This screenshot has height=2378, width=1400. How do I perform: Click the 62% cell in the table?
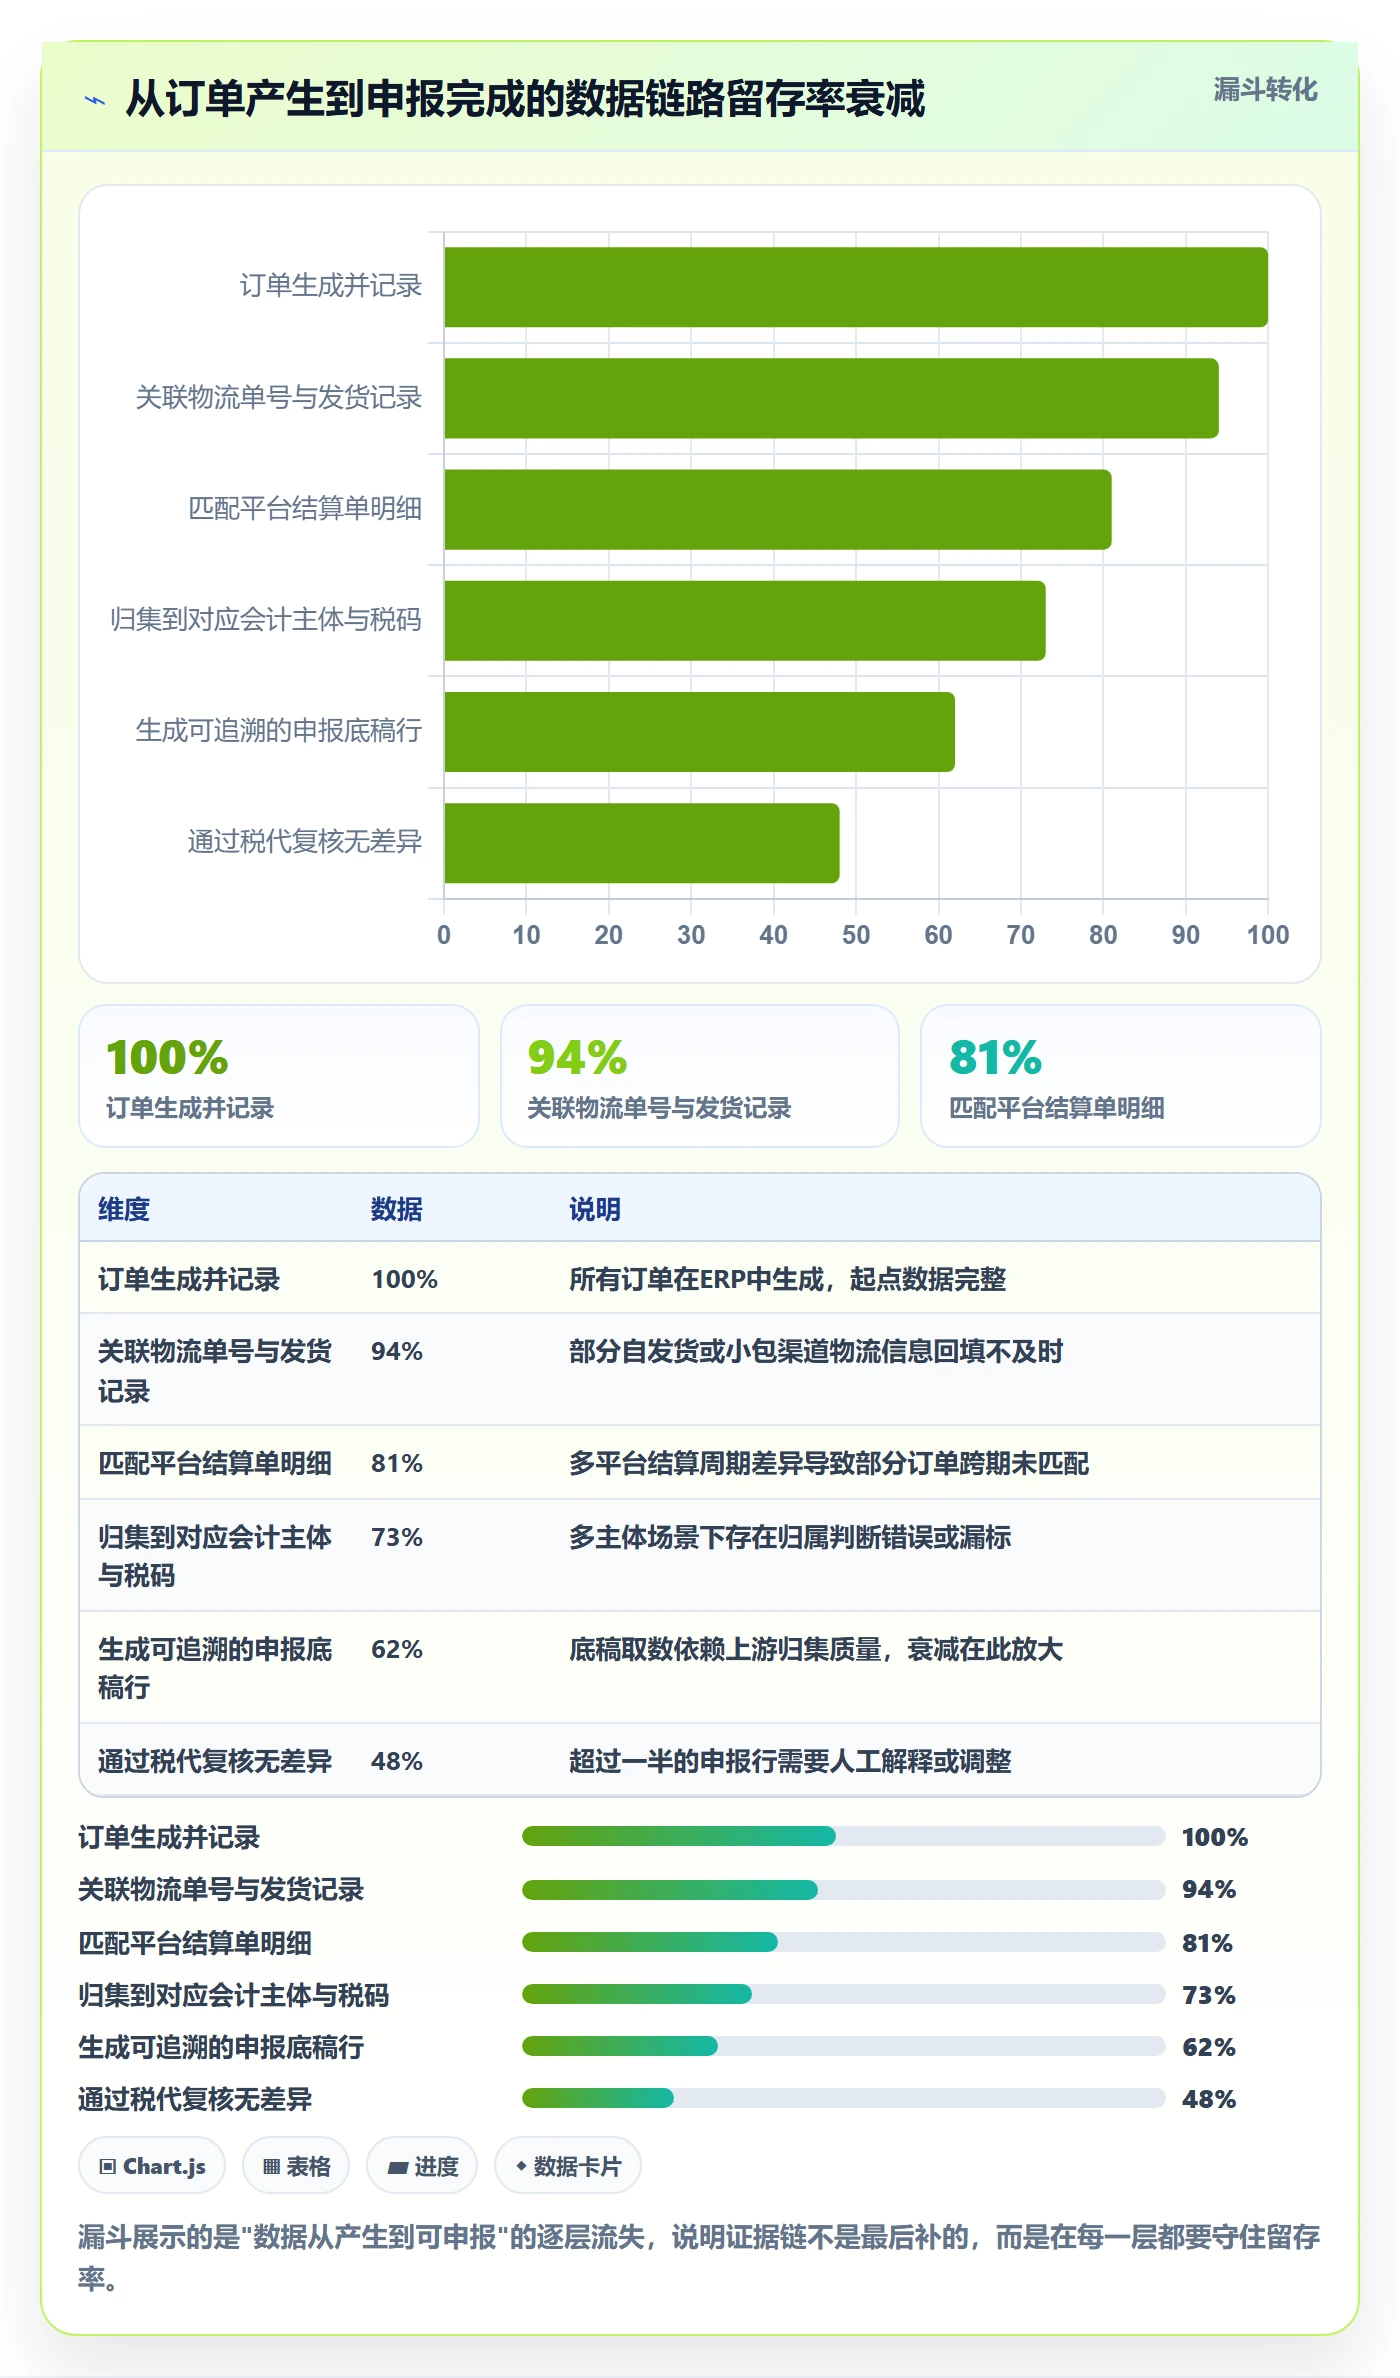[397, 1649]
